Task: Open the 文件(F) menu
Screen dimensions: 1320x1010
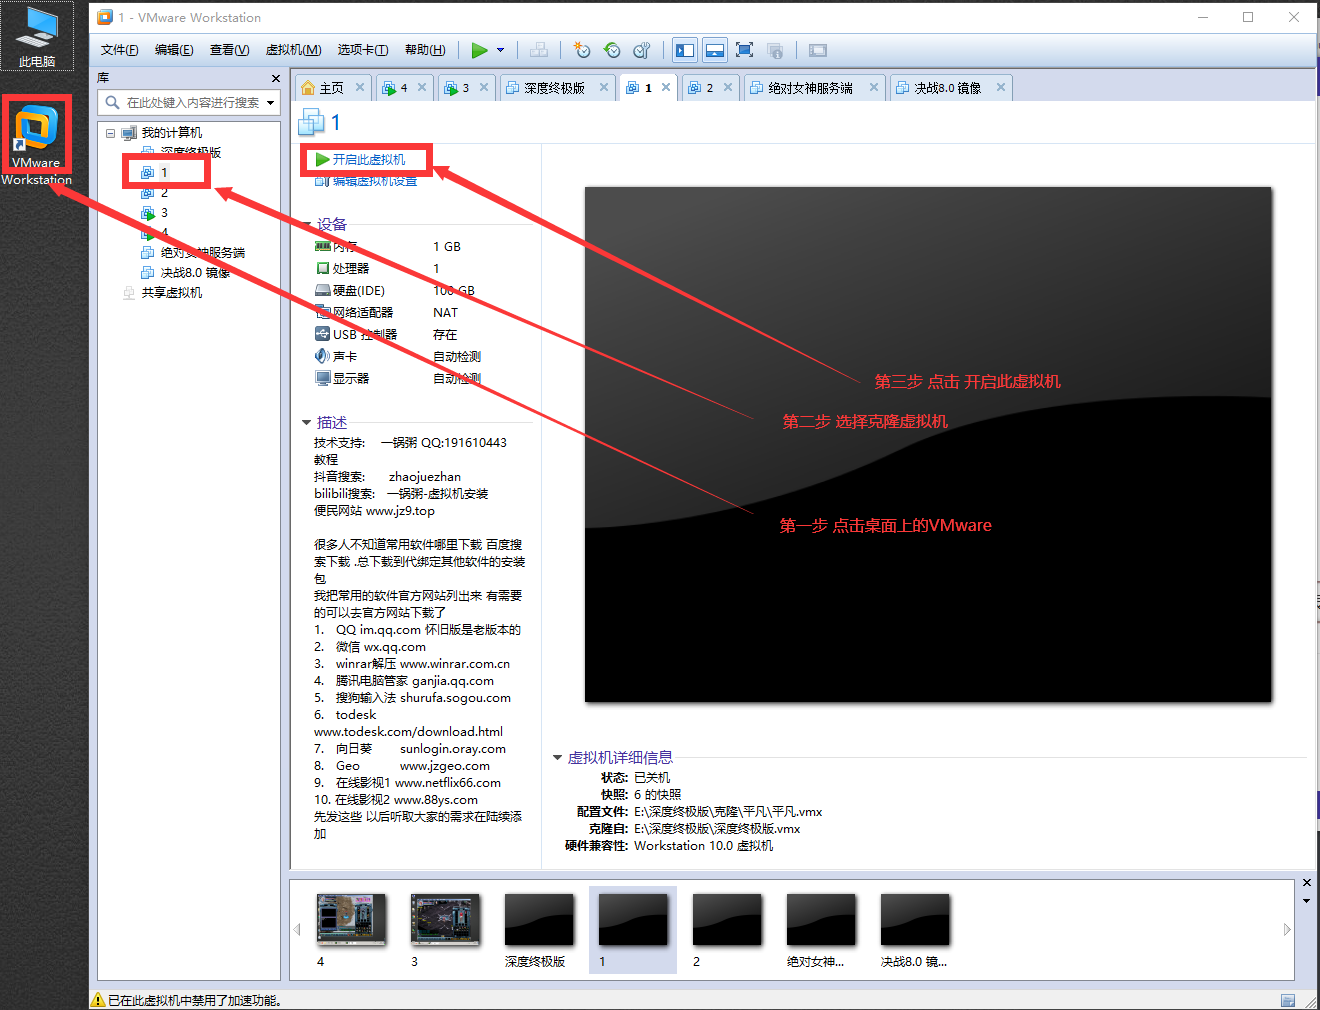Action: tap(120, 50)
